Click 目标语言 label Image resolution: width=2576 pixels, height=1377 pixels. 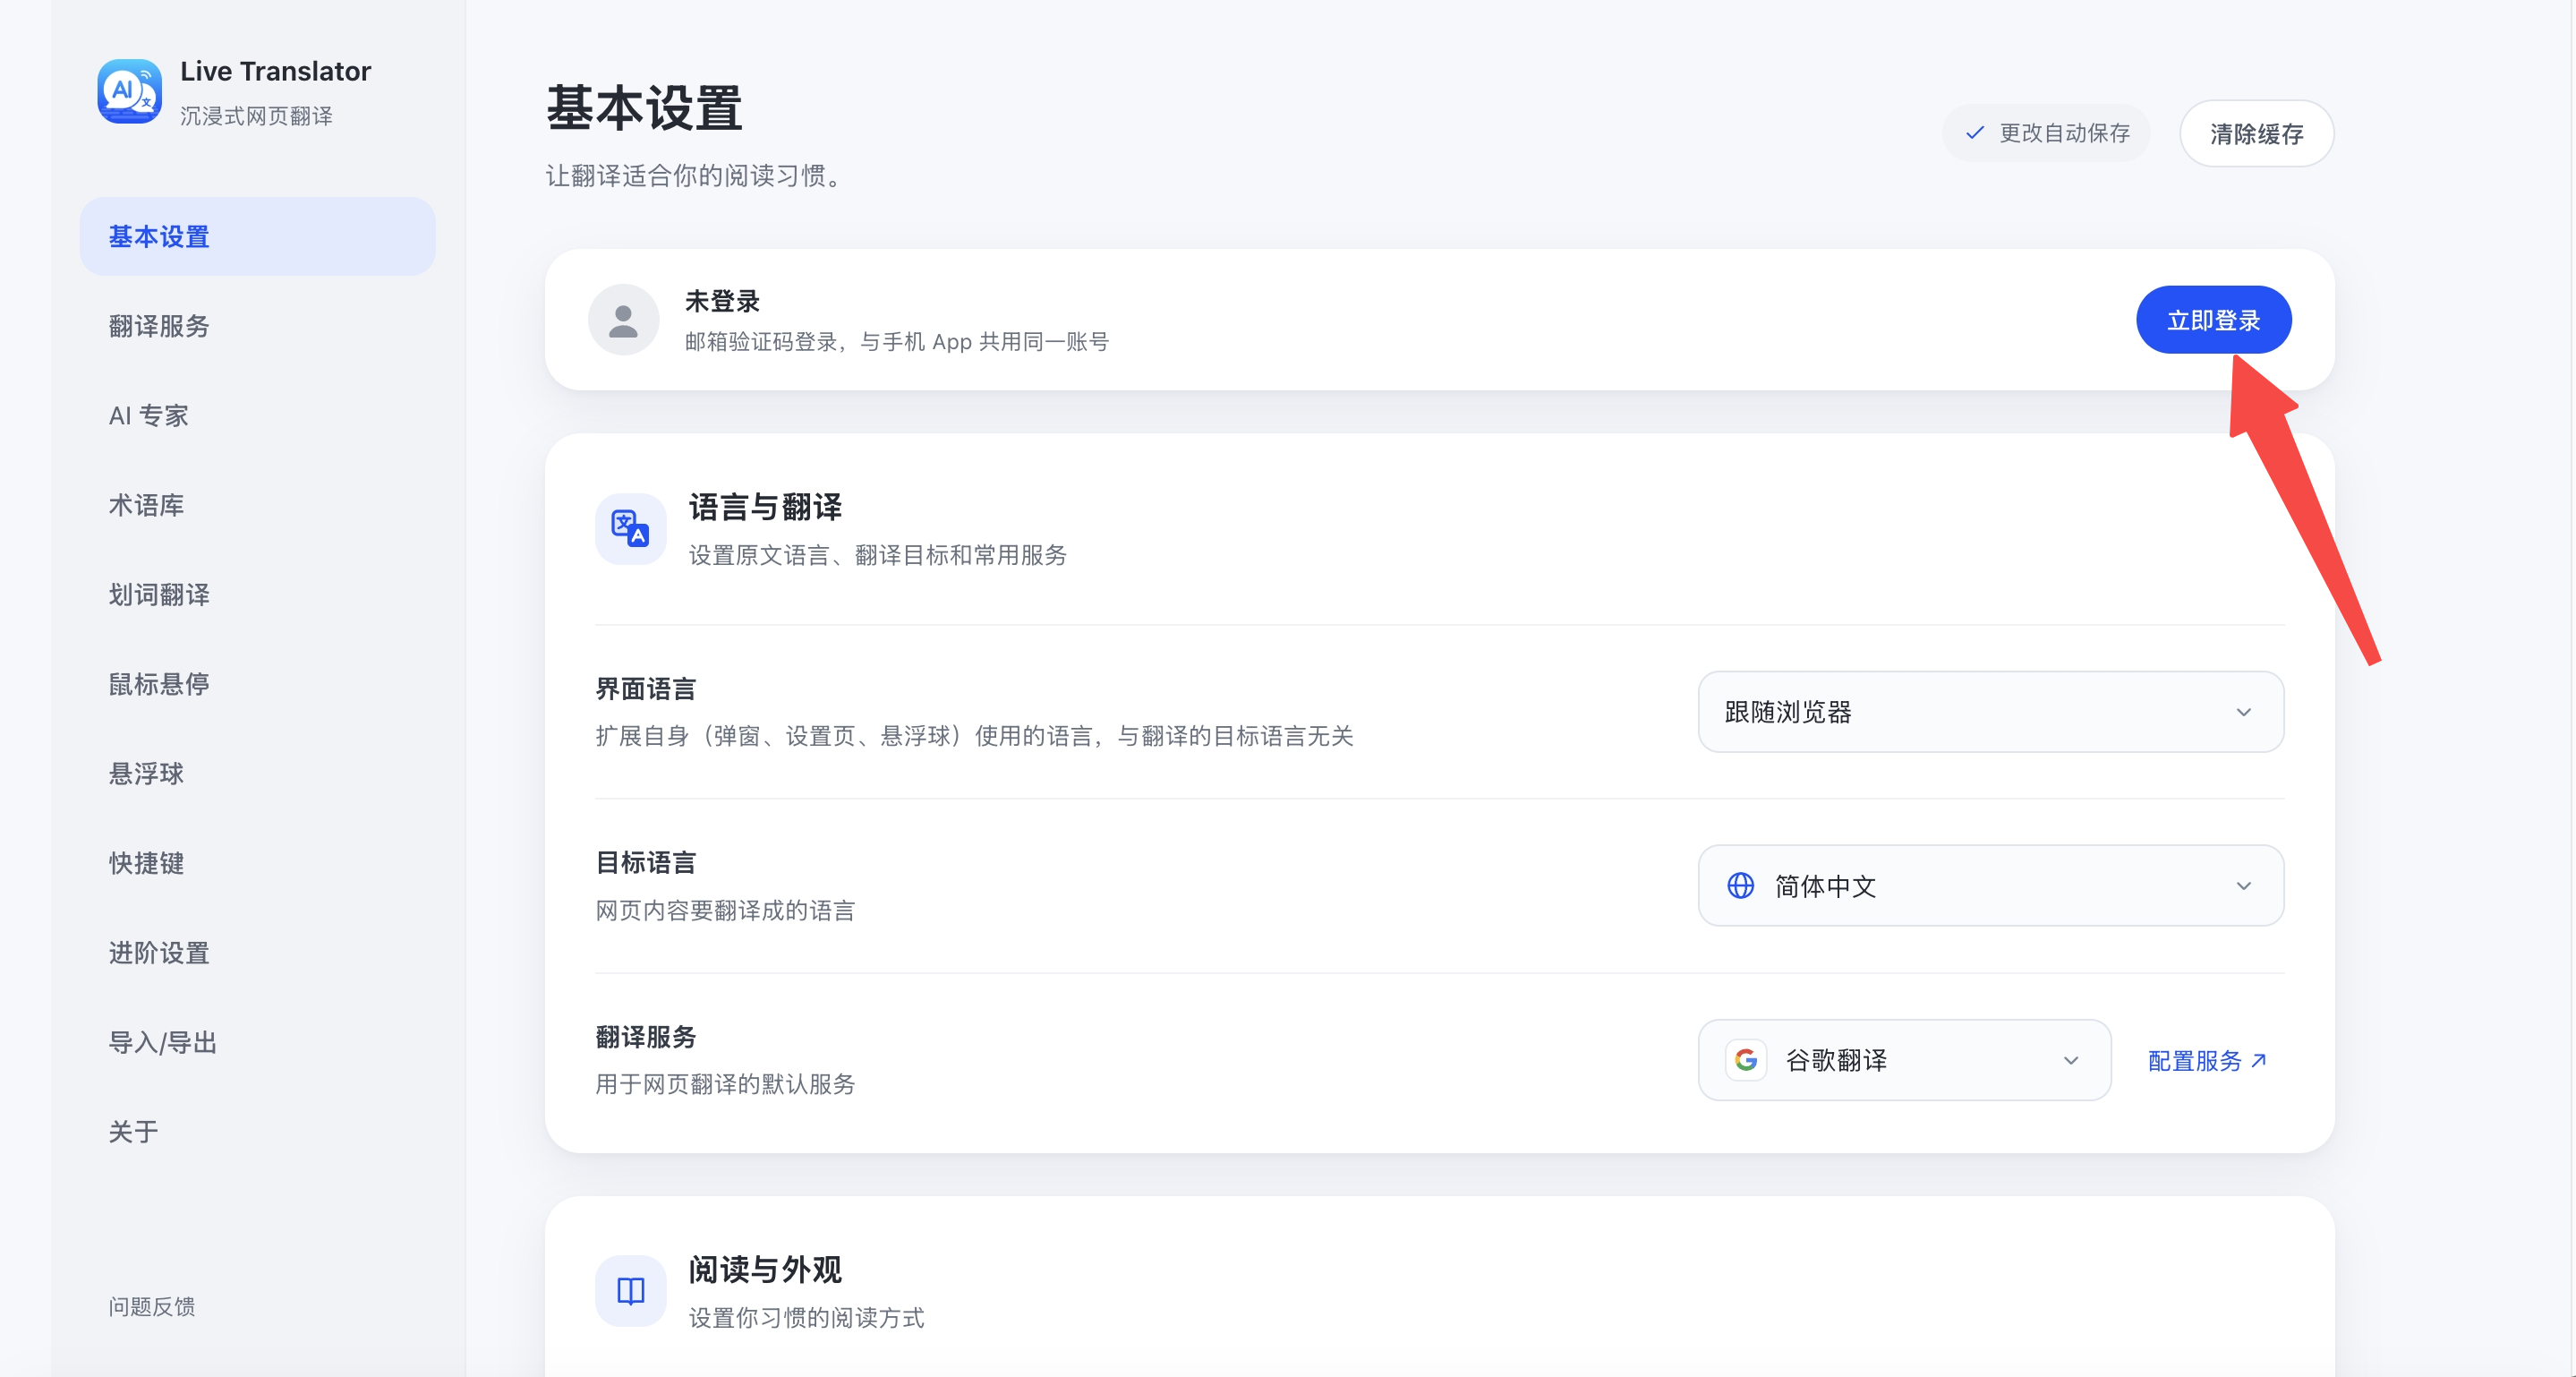click(645, 863)
